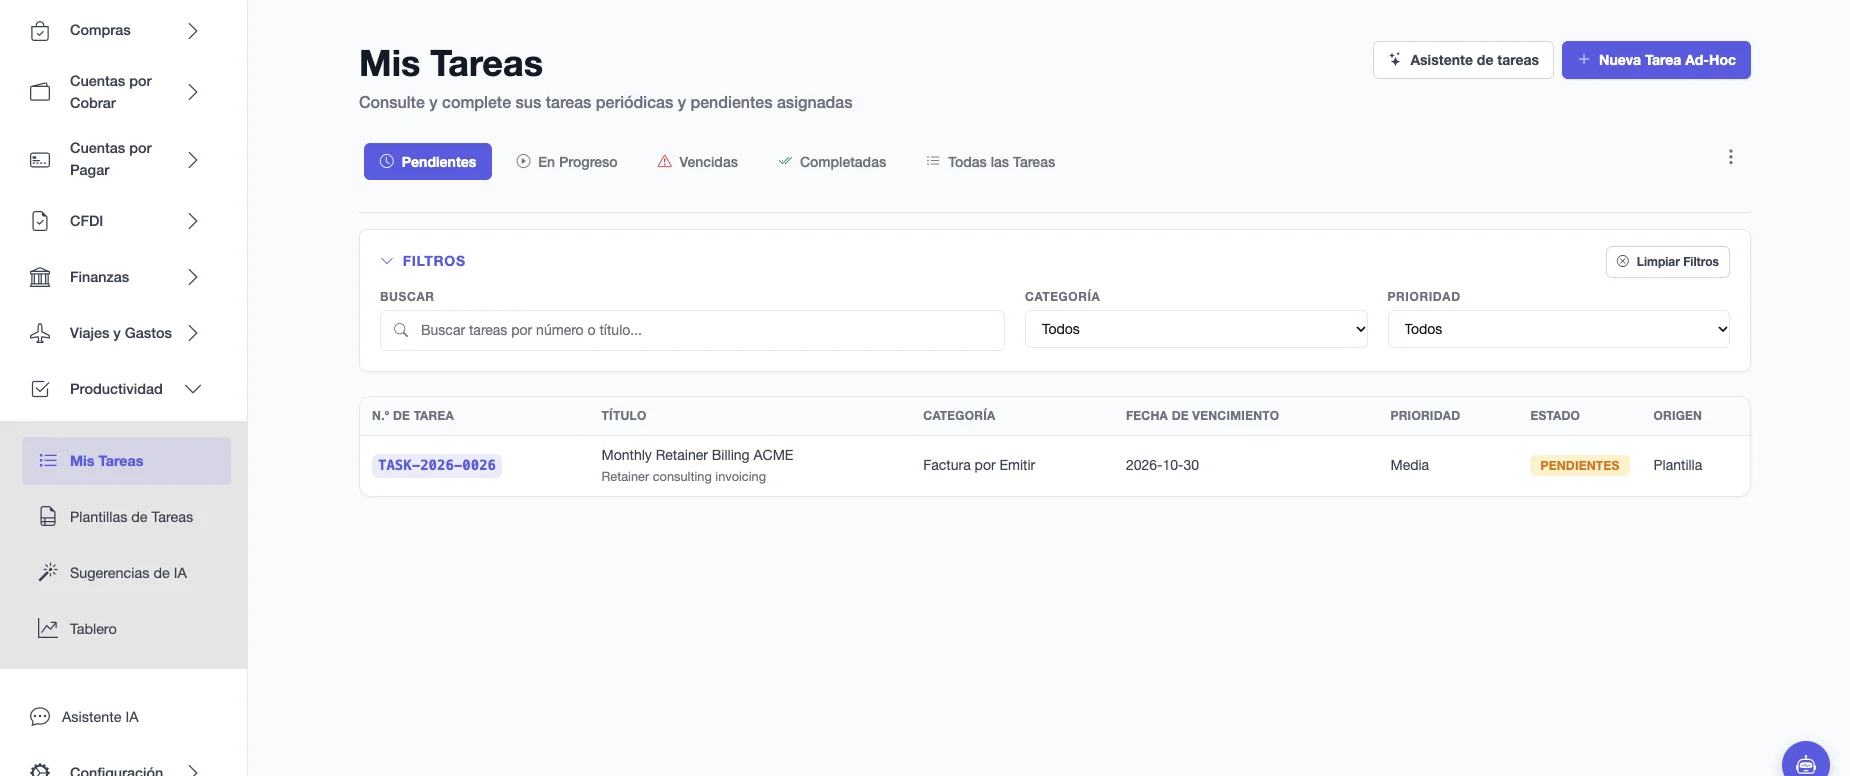Click the Tablero chart icon

pyautogui.click(x=48, y=629)
